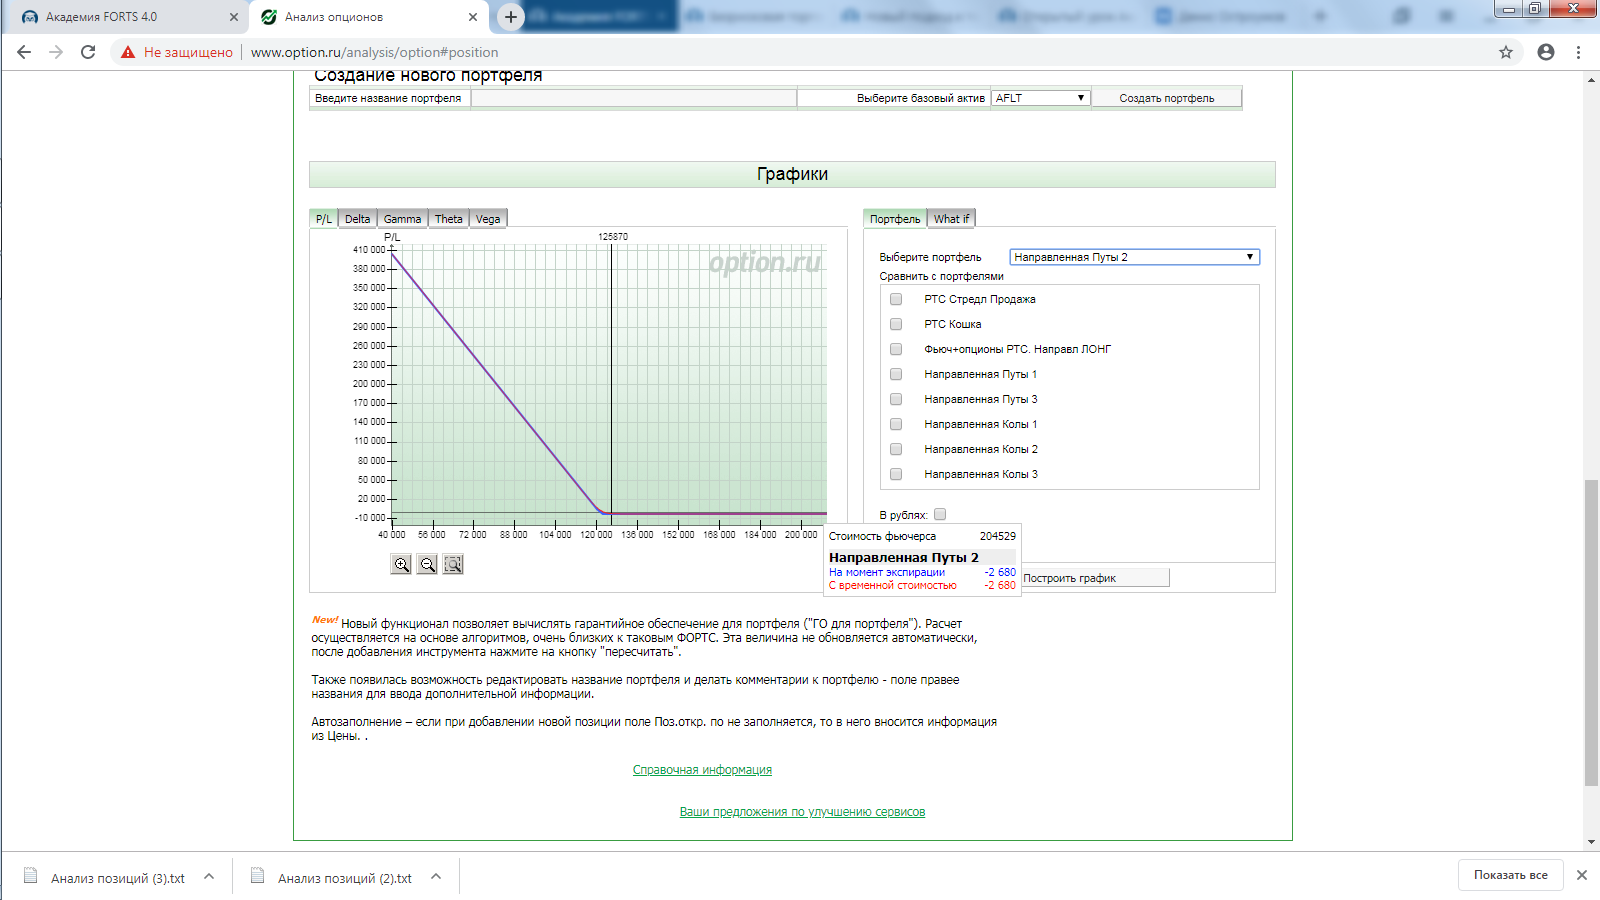Enable 'Направленная Колы 2' comparison
1600x900 pixels.
tap(896, 449)
